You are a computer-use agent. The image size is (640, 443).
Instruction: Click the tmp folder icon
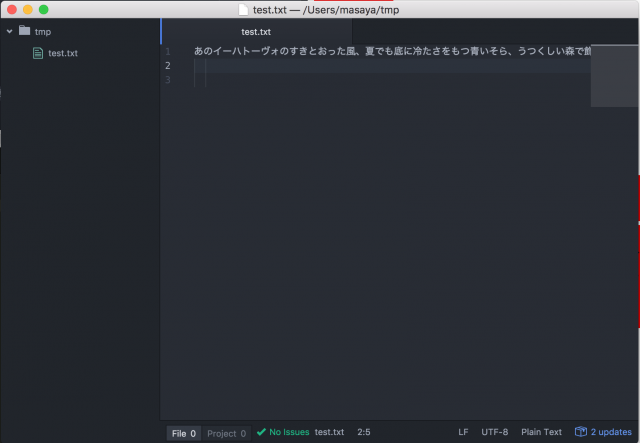click(x=24, y=31)
